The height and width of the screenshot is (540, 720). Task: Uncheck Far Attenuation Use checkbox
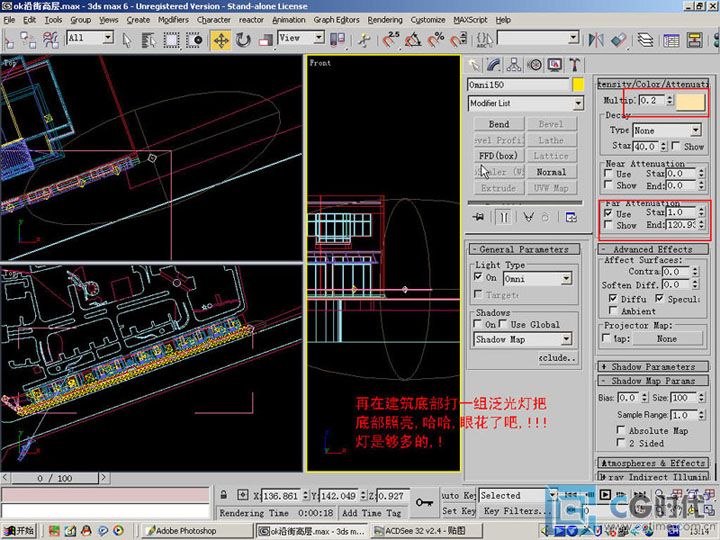click(x=608, y=213)
